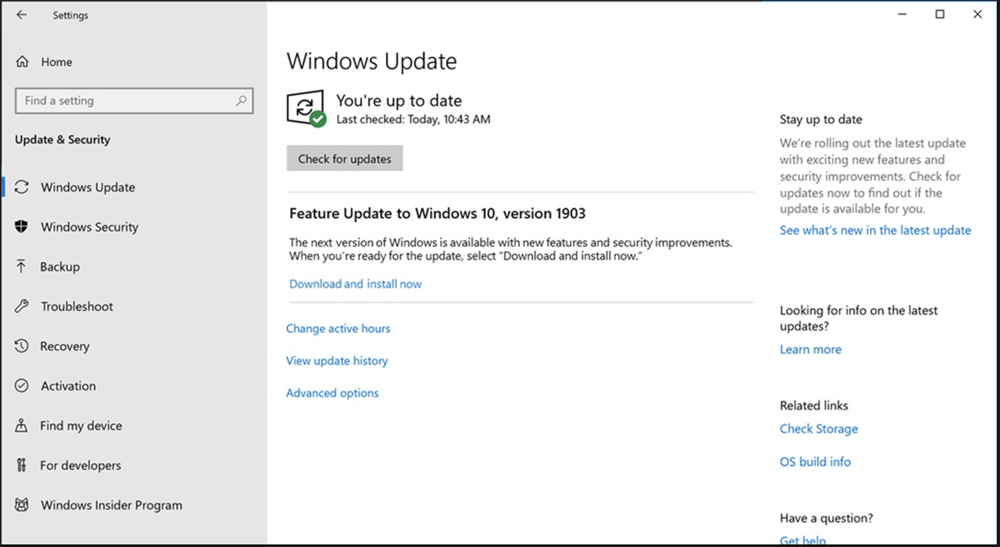Screen dimensions: 1000x547
Task: Click "Looking for info on the latest updates?" text
Action: click(x=858, y=318)
